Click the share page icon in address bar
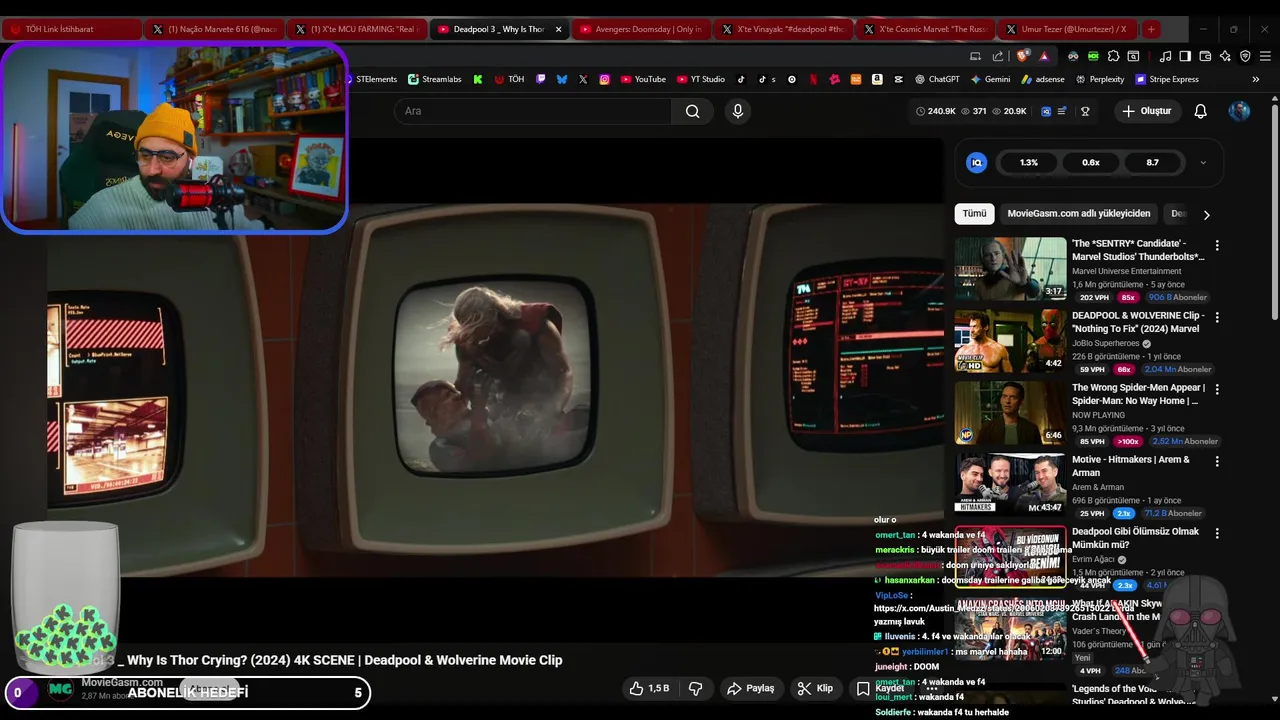Screen dimensions: 1280x720 (998, 56)
